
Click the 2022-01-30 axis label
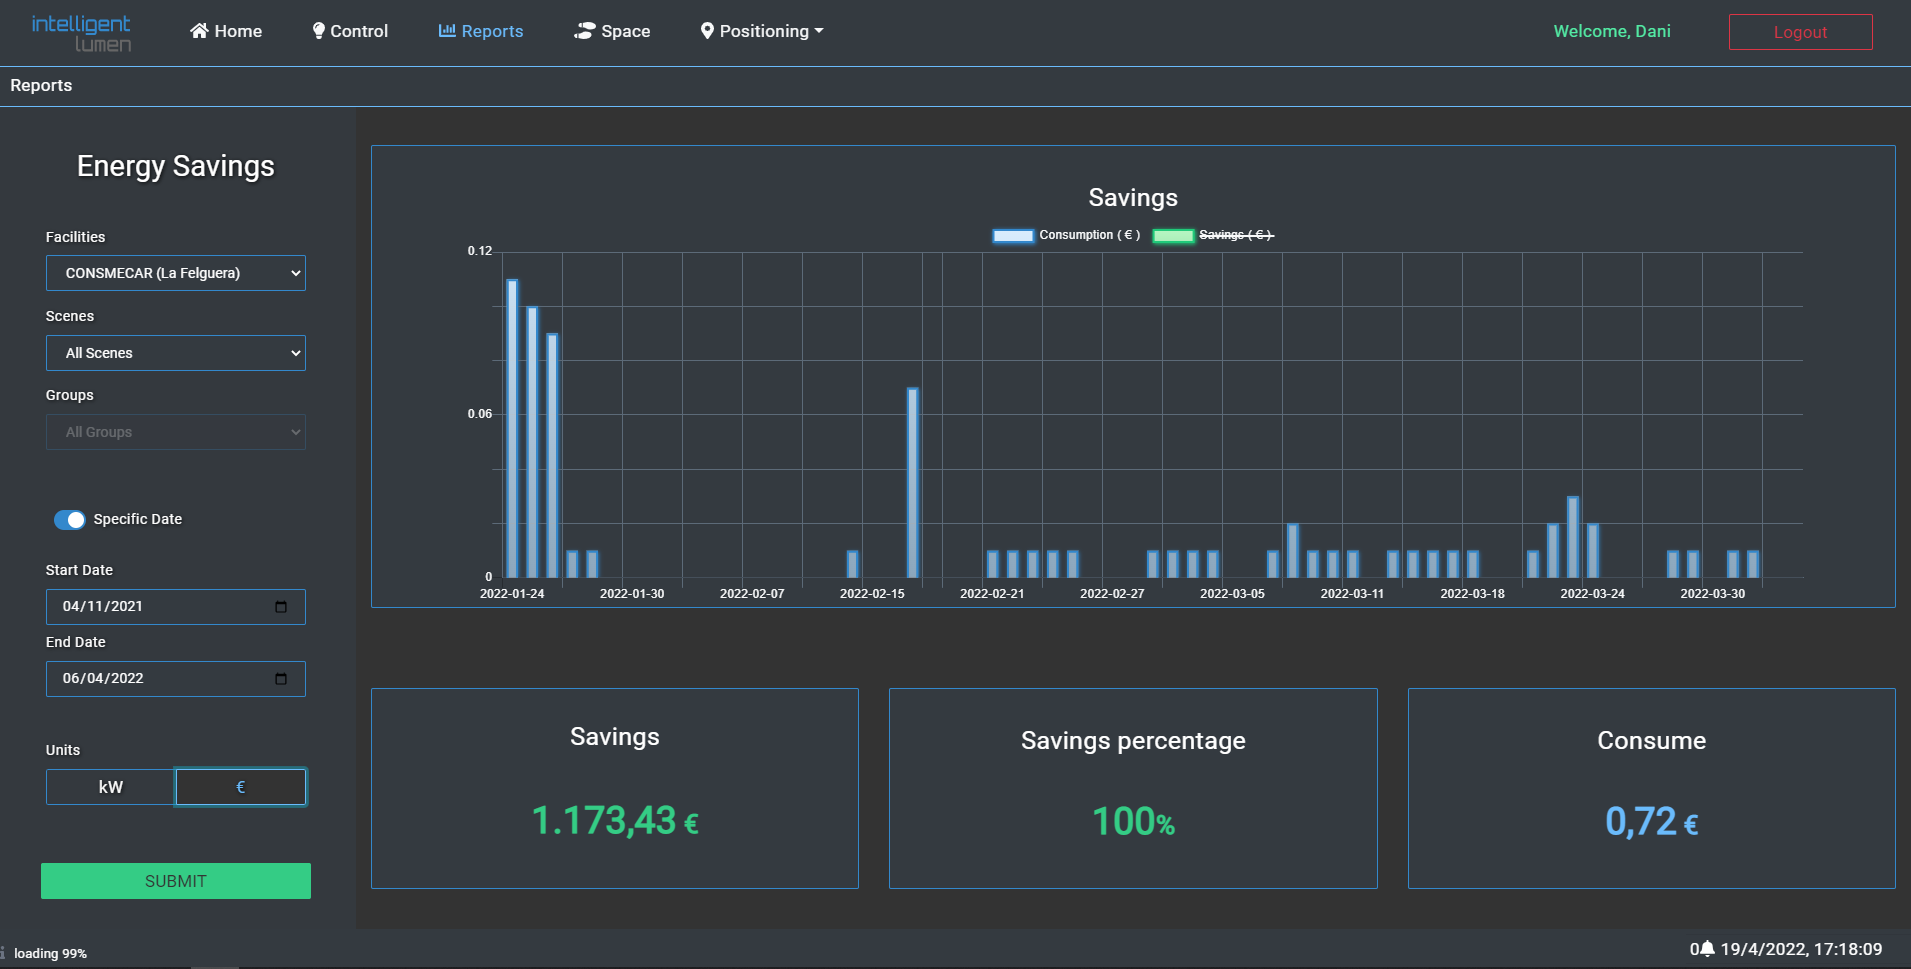632,594
